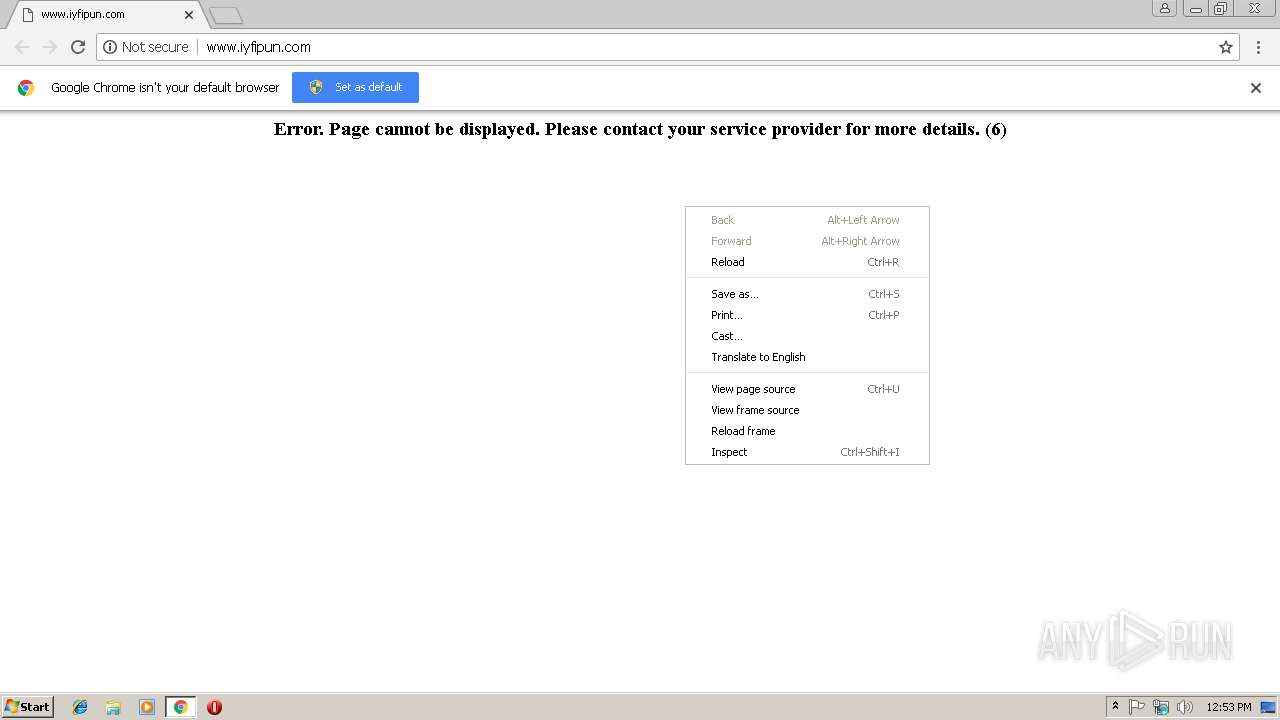Dismiss the default browser notification bar
Image resolution: width=1280 pixels, height=720 pixels.
1256,88
